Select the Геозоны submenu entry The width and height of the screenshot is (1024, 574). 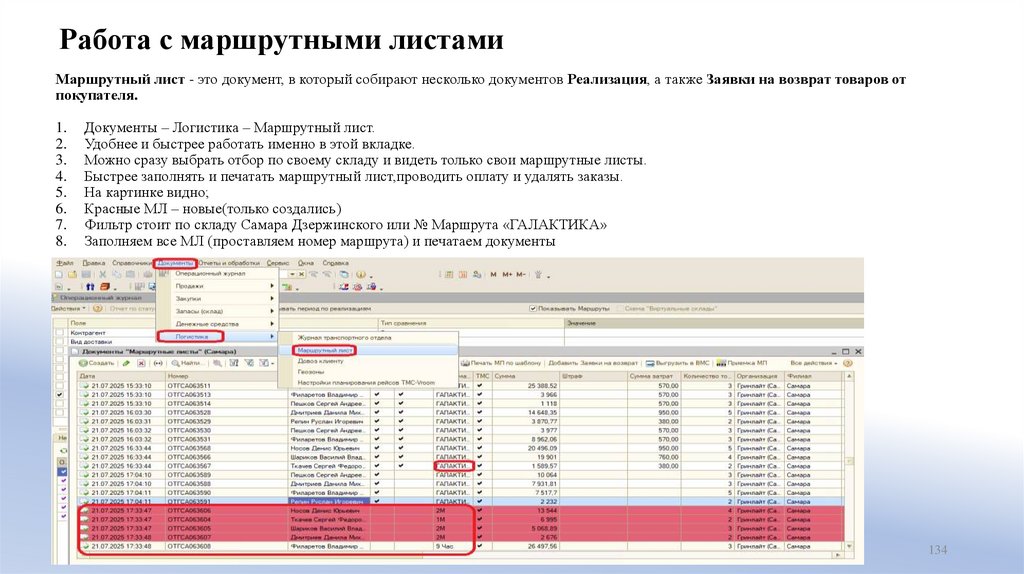coord(311,372)
